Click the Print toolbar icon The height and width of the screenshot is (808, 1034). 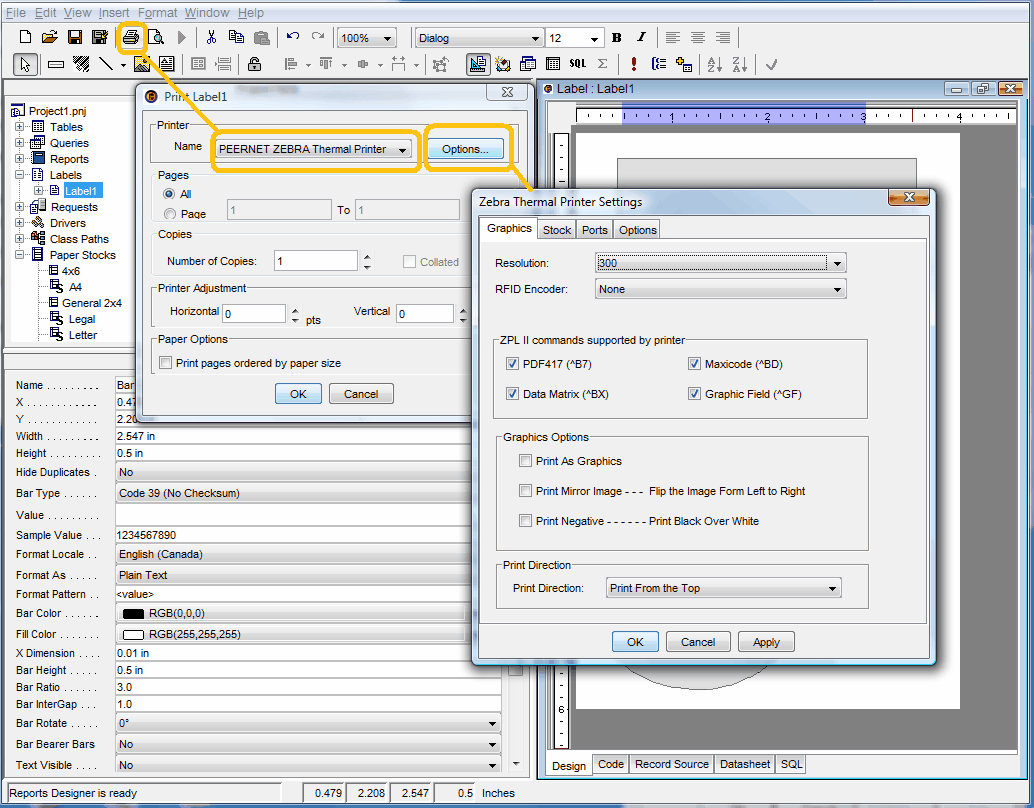point(131,38)
